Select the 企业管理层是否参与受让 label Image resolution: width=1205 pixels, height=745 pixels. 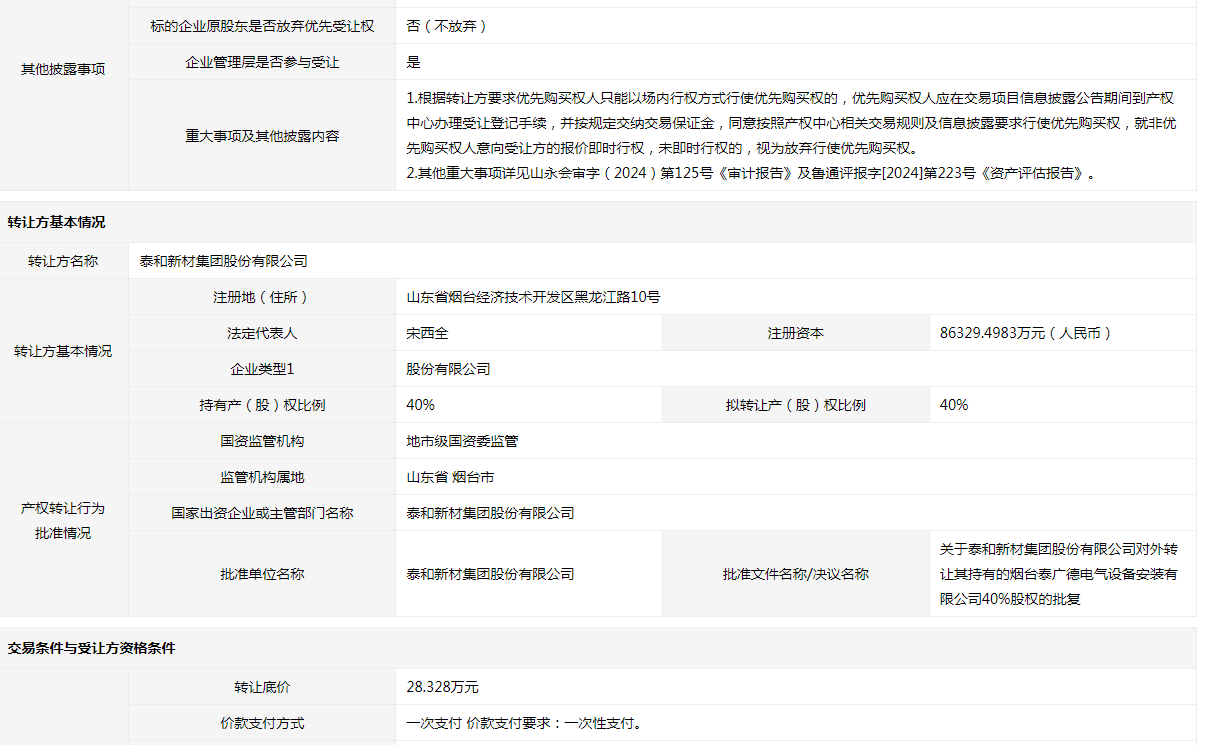click(262, 62)
